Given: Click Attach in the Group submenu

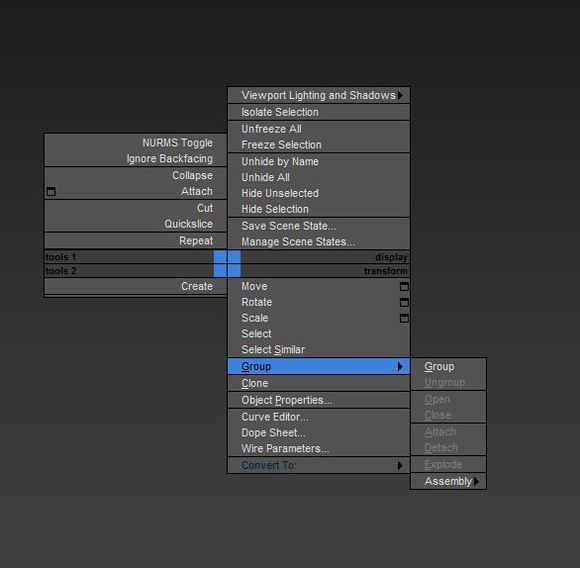Looking at the screenshot, I should (449, 432).
